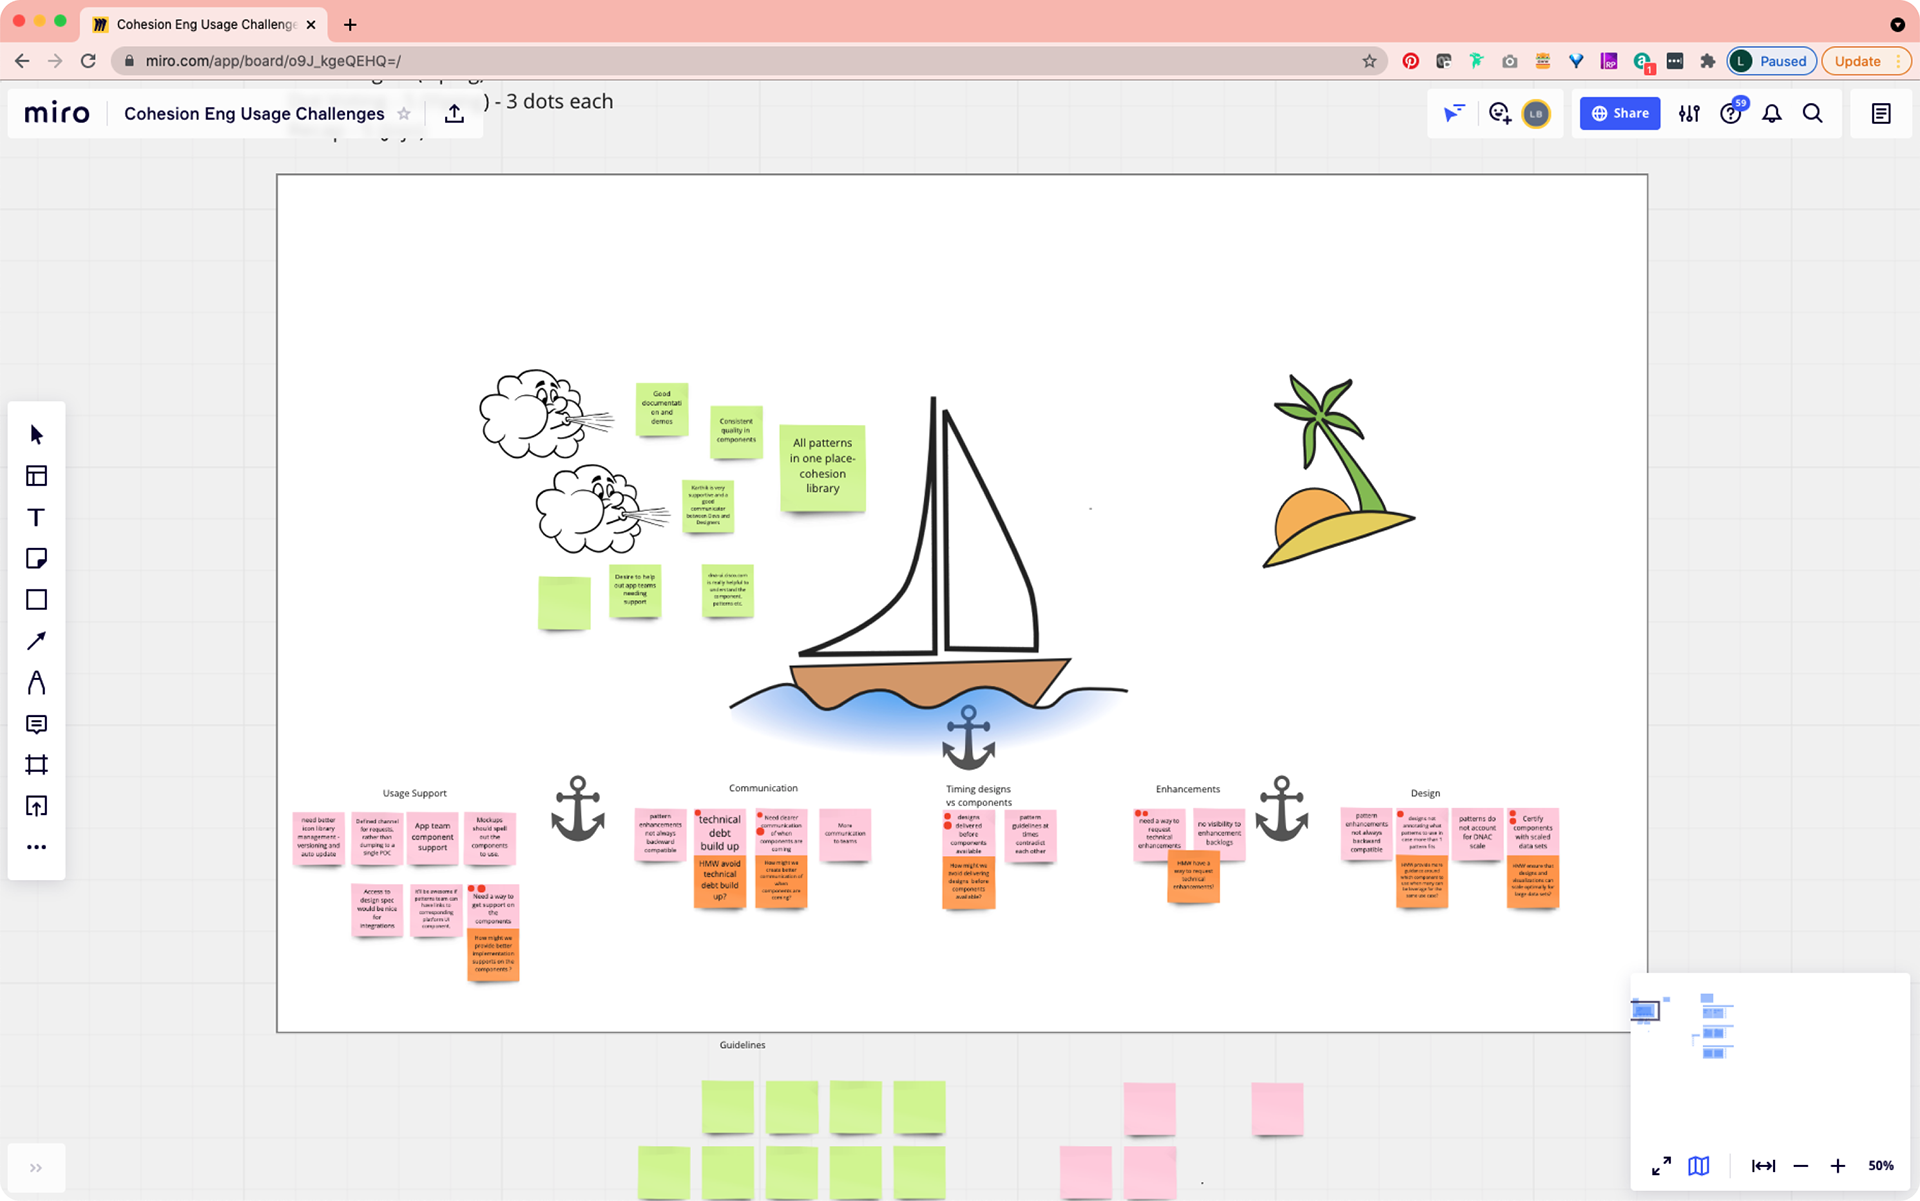1920x1201 pixels.
Task: Reload the page in browser
Action: point(88,61)
